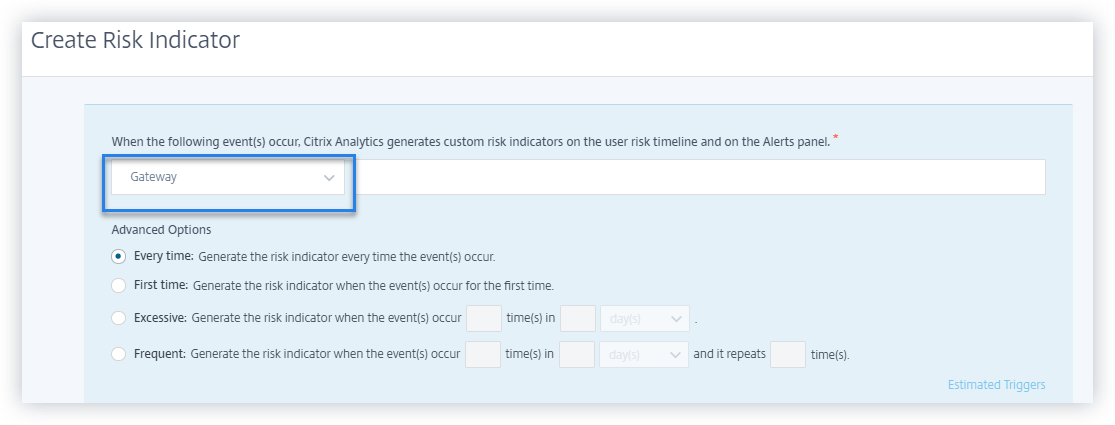
Task: Select the First time radio button
Action: click(x=119, y=285)
